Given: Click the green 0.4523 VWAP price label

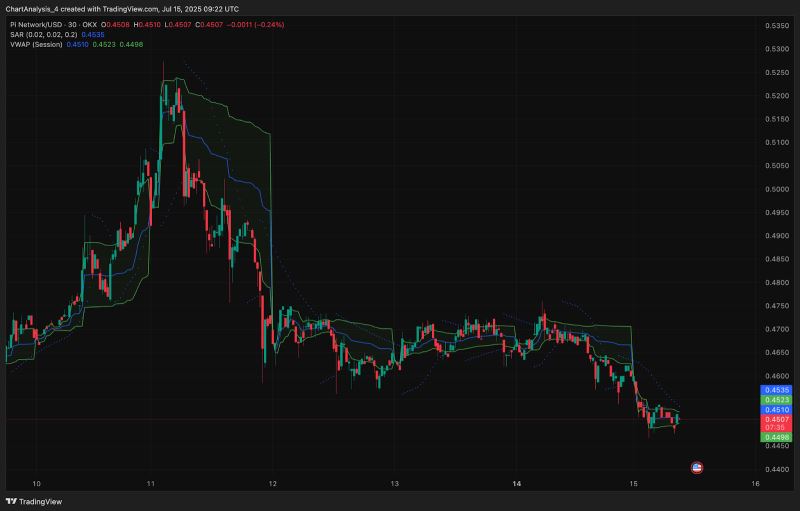Looking at the screenshot, I should 776,399.
